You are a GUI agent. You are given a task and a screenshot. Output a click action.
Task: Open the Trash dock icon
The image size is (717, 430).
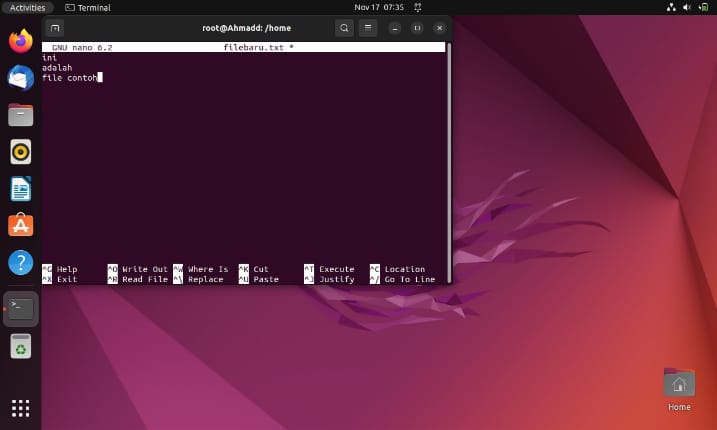[x=21, y=346]
